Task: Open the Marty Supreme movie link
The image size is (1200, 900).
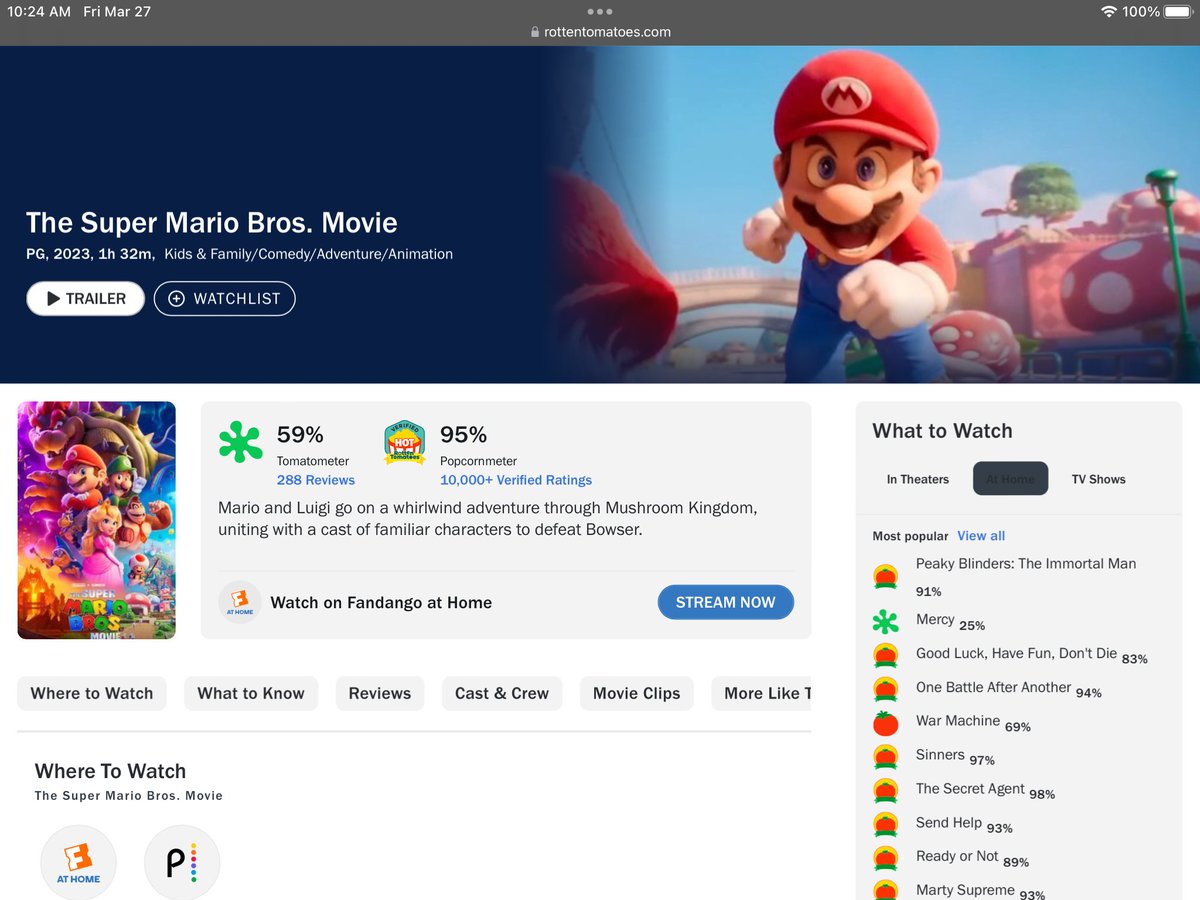Action: (x=965, y=889)
